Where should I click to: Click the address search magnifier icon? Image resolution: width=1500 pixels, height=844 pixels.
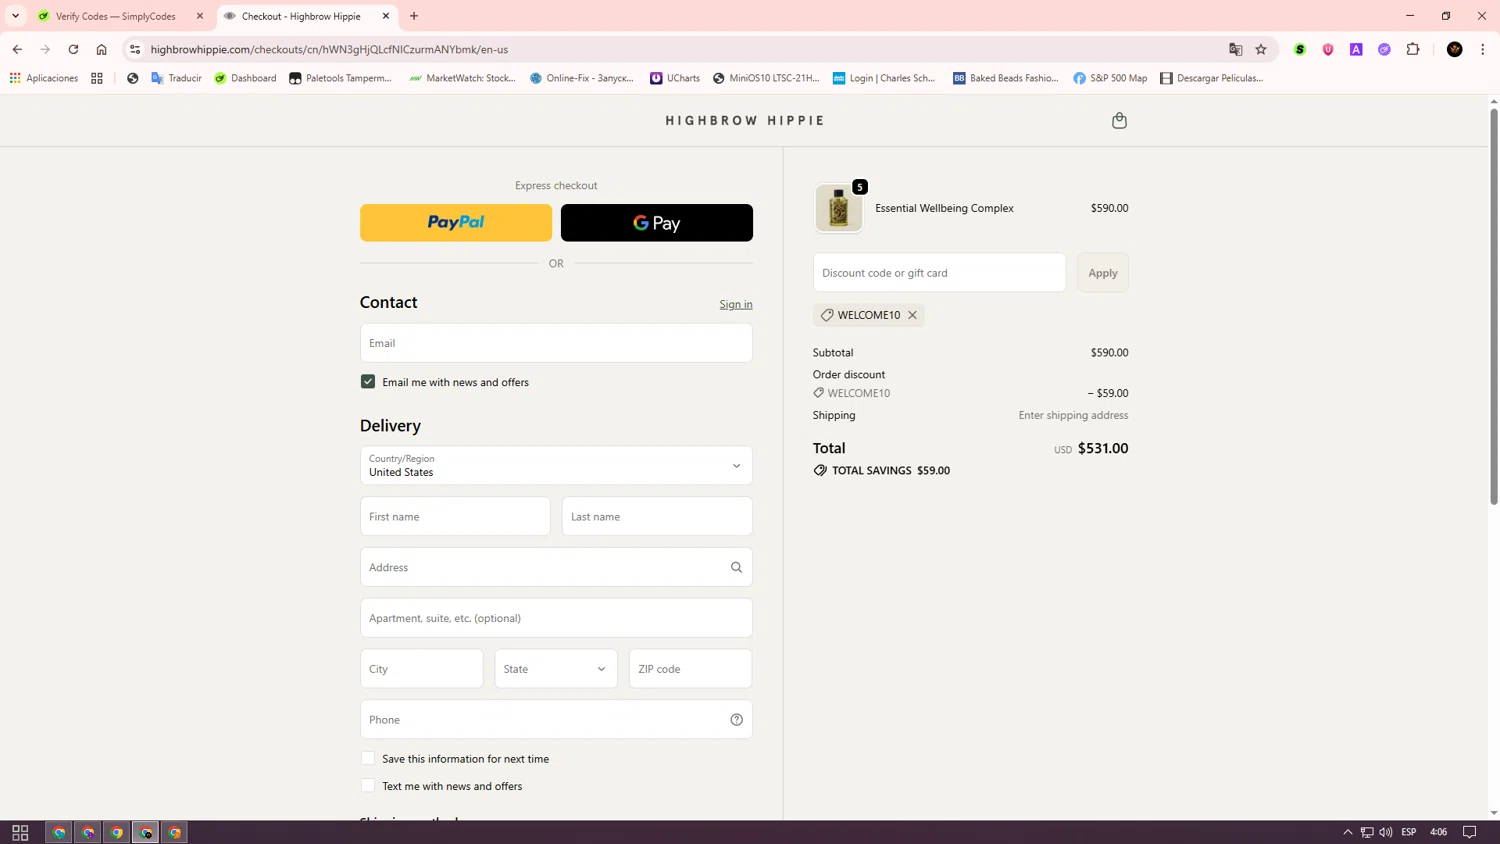tap(736, 567)
